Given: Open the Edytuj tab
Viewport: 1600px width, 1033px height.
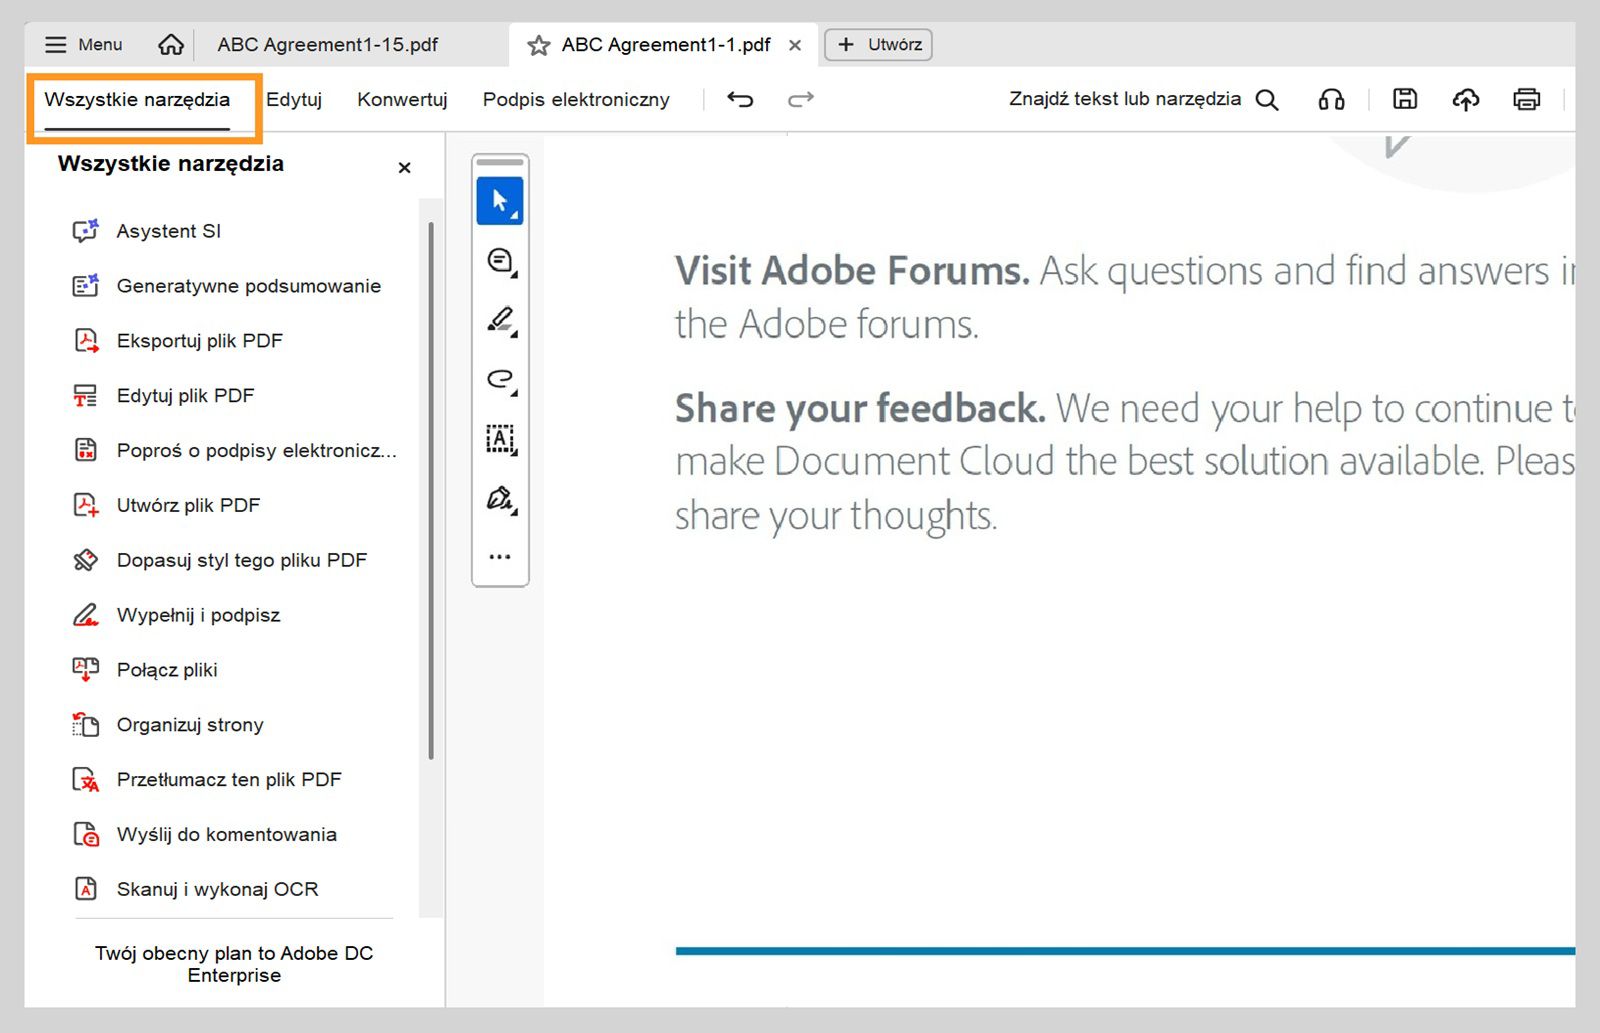Looking at the screenshot, I should tap(294, 100).
